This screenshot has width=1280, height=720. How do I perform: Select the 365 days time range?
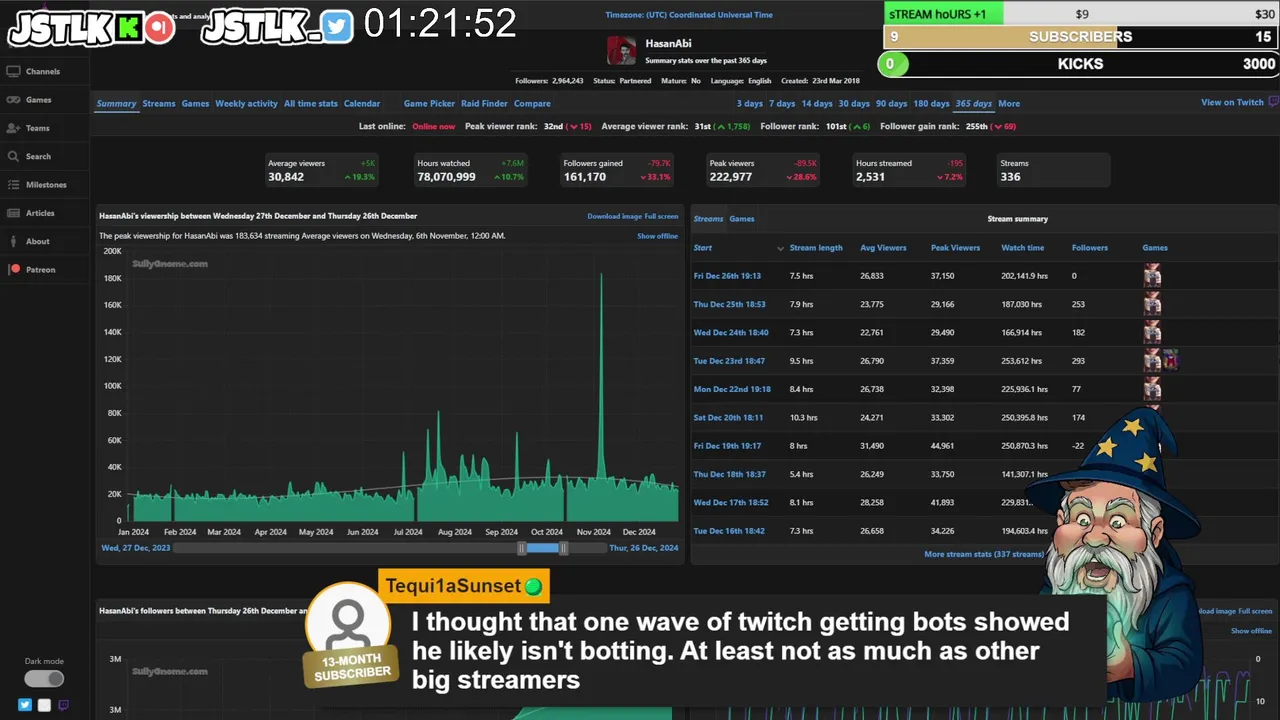973,103
